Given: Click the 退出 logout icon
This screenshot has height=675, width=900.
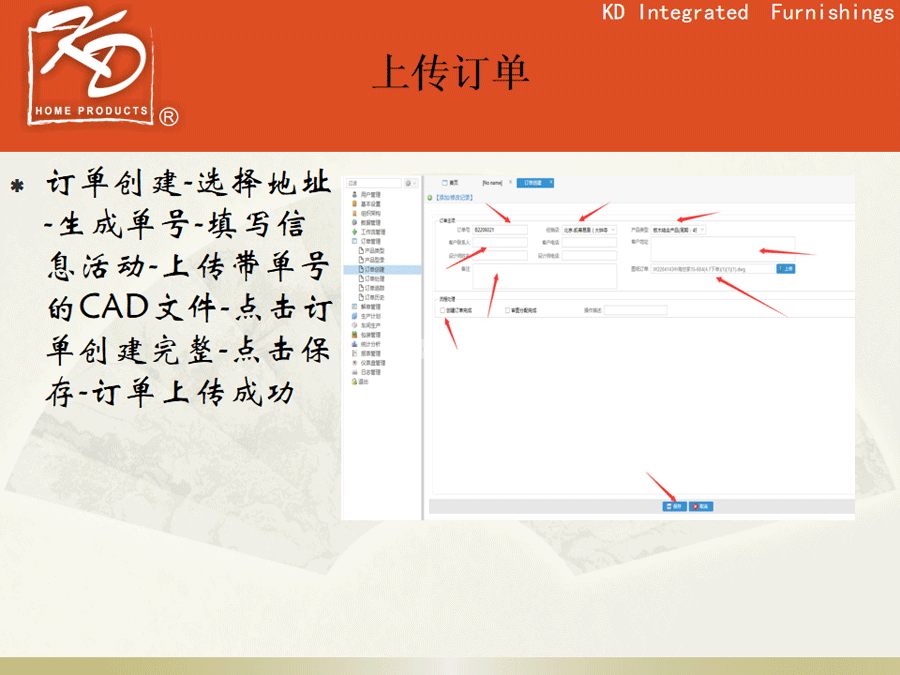Looking at the screenshot, I should pos(354,381).
